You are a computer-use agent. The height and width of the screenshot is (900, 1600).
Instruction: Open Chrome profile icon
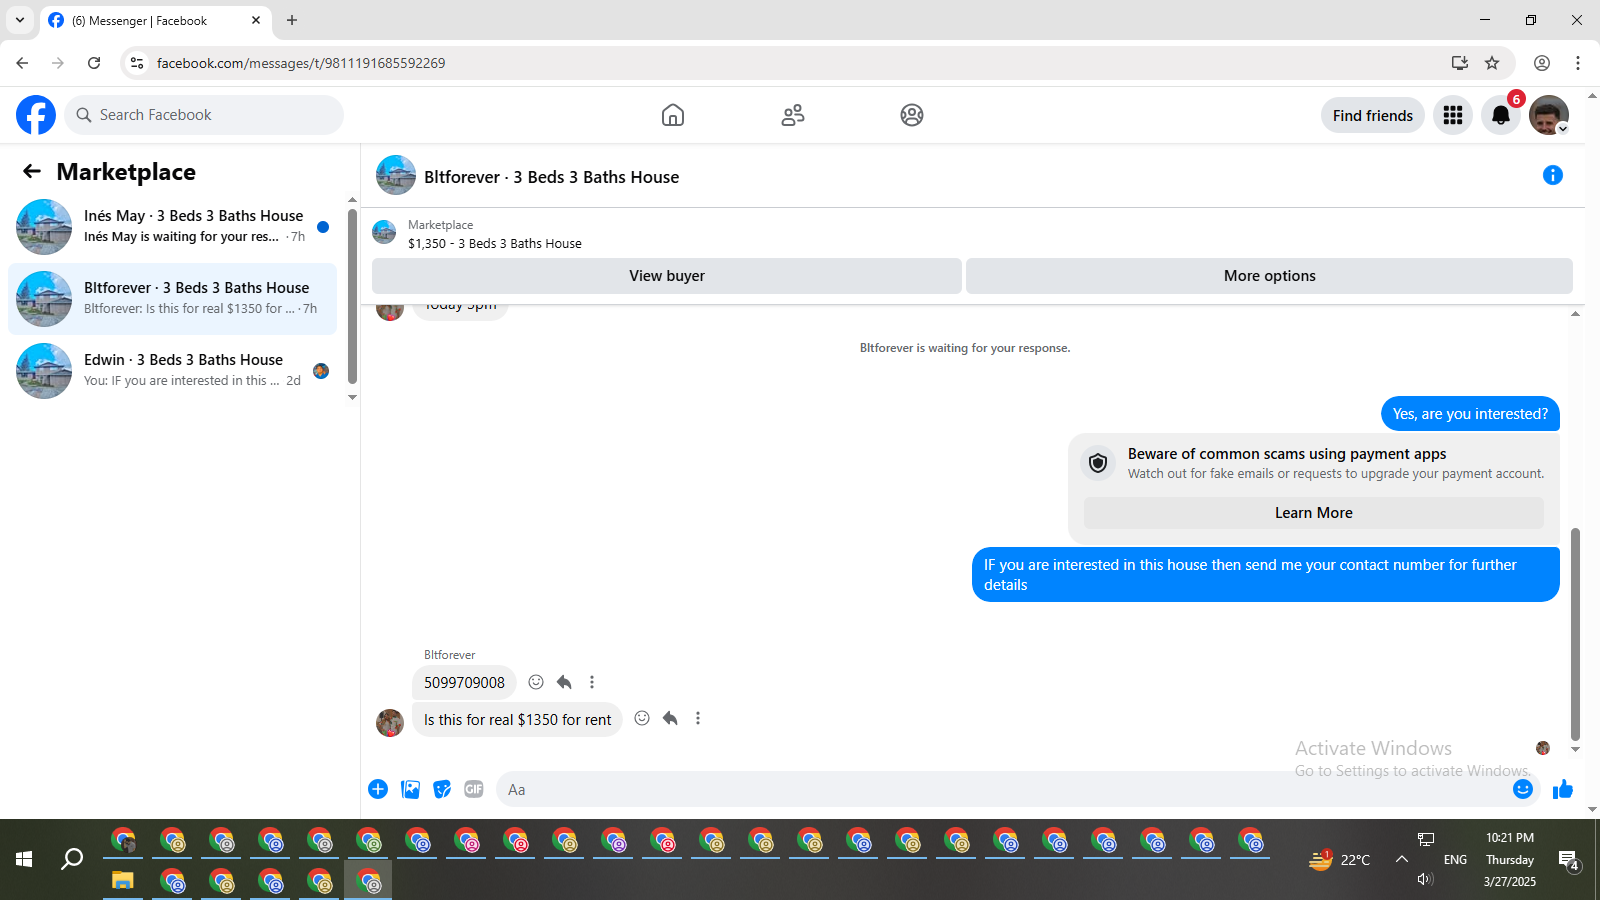click(1542, 63)
